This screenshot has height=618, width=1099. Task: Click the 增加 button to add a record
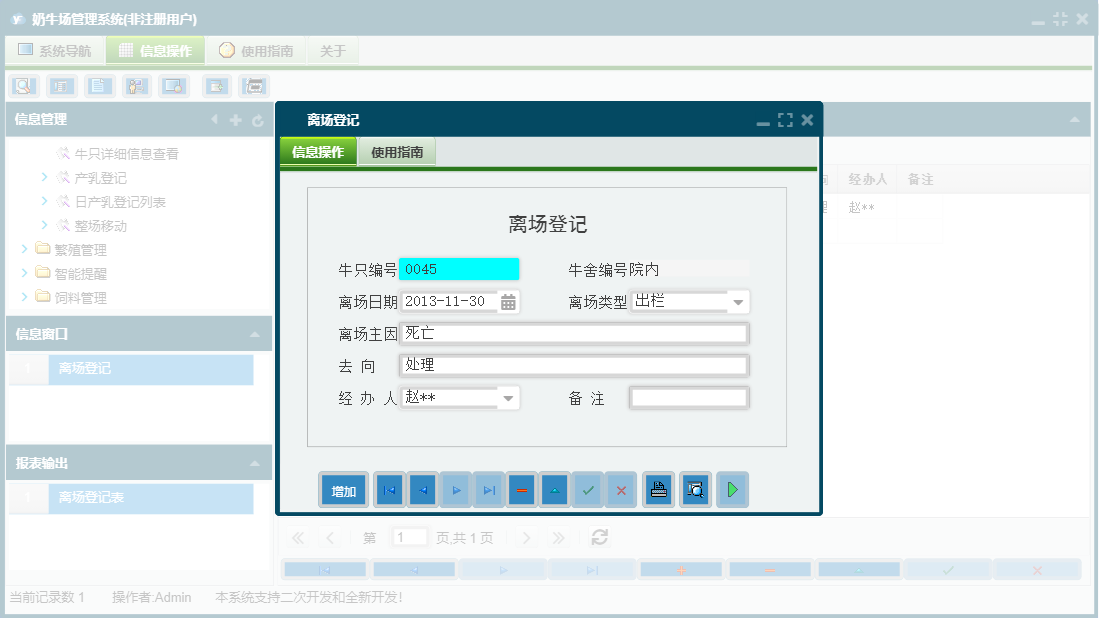343,489
